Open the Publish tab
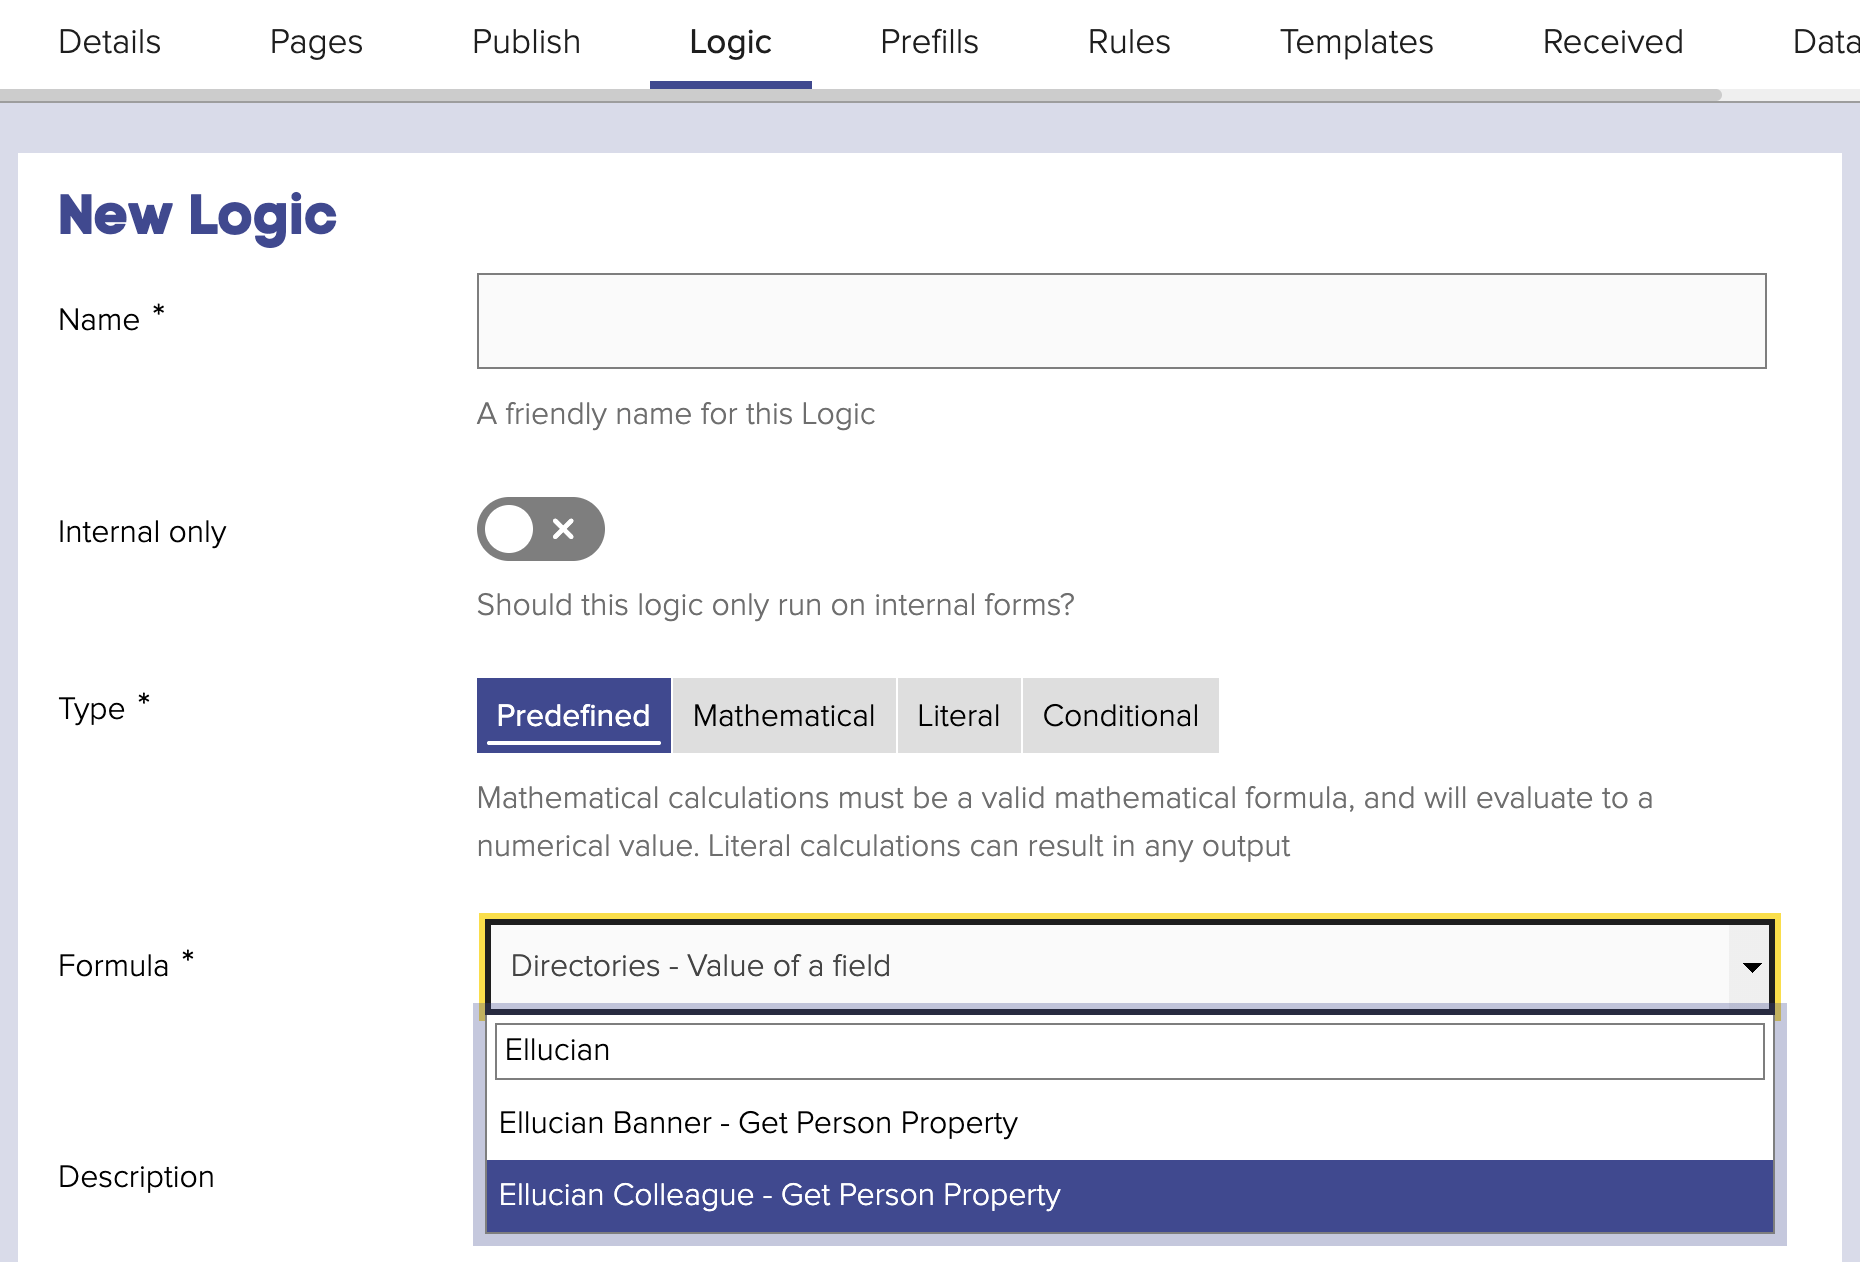Screen dimensions: 1860x1262 coord(526,42)
